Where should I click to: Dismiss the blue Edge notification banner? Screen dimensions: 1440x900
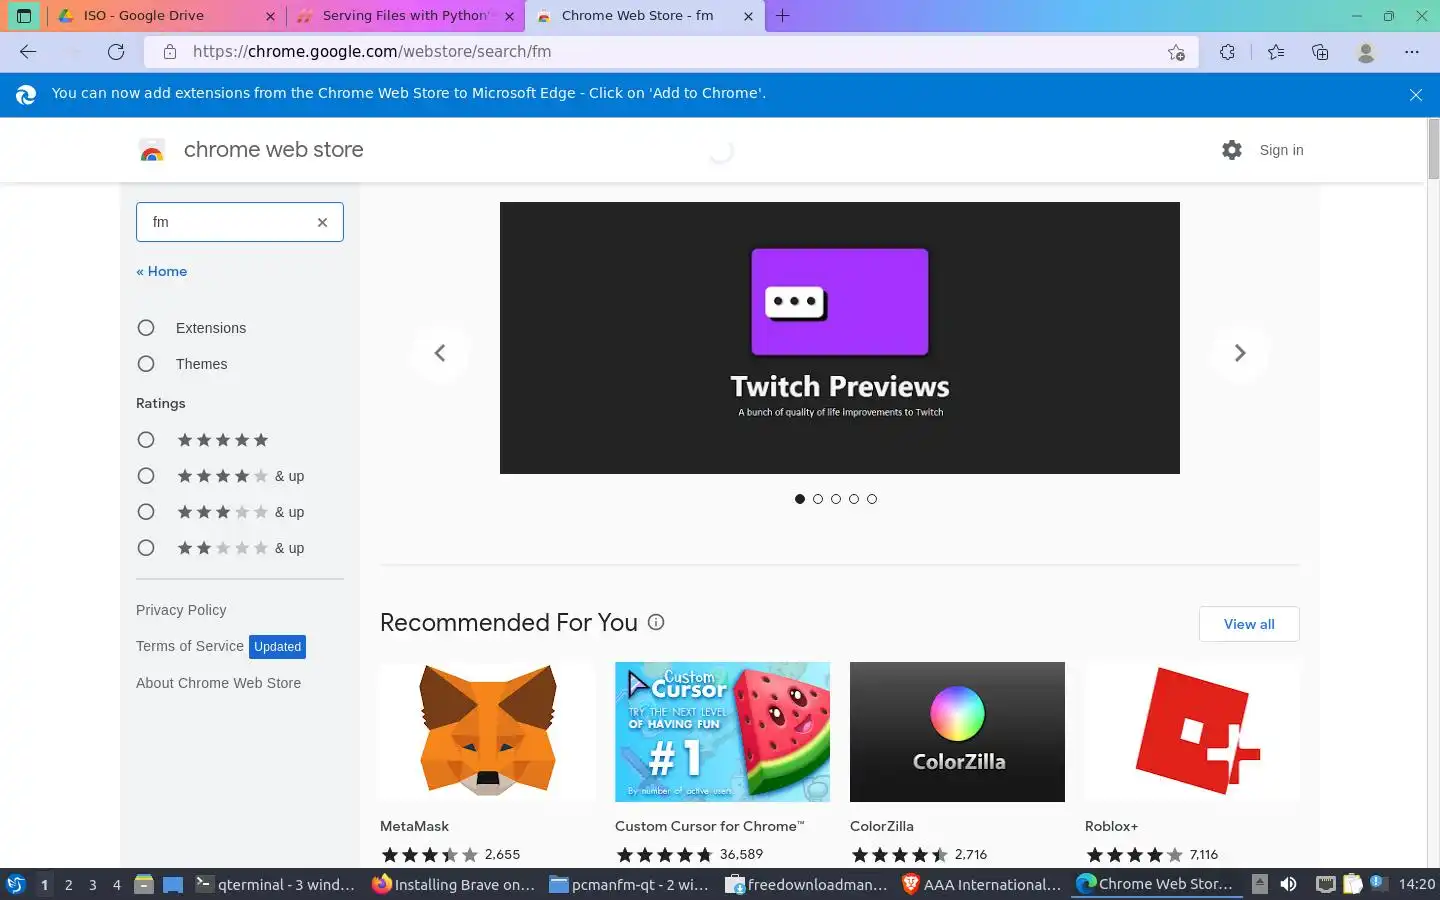pyautogui.click(x=1416, y=95)
